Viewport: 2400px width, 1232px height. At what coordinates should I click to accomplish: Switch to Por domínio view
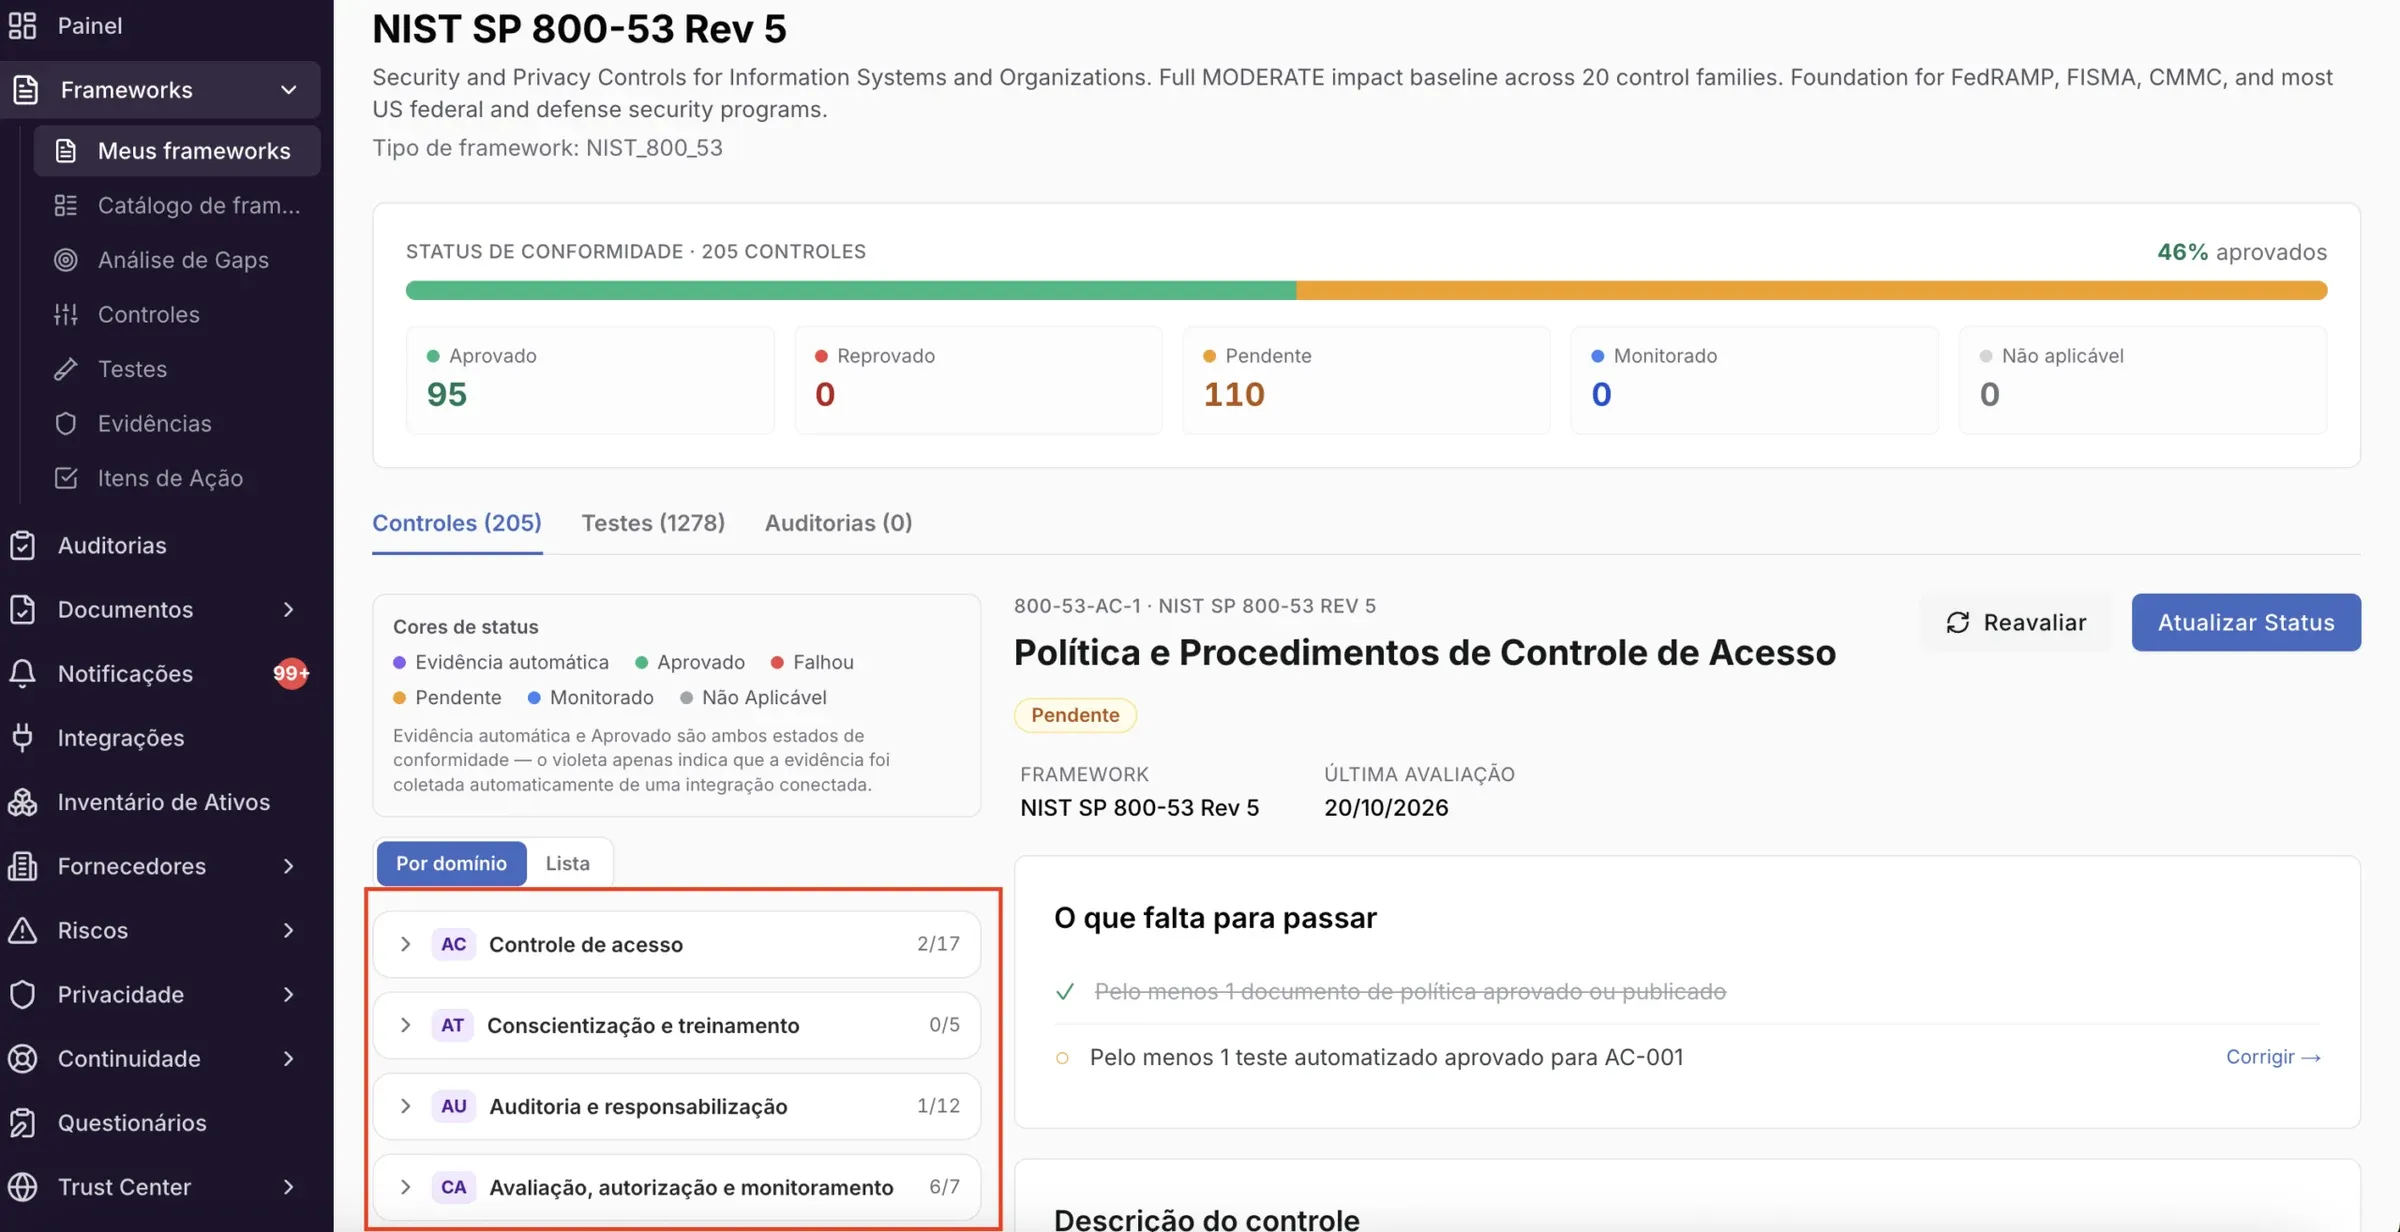point(451,863)
